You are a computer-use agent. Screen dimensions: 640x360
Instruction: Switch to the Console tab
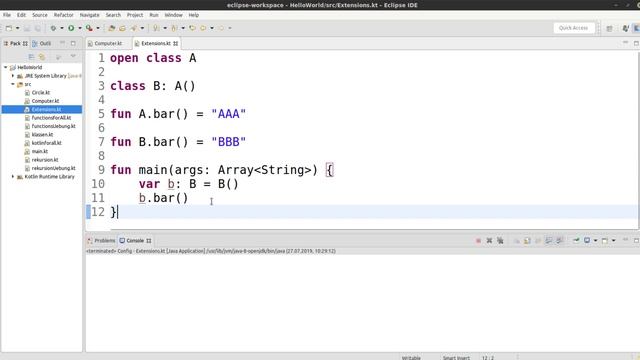pos(135,241)
